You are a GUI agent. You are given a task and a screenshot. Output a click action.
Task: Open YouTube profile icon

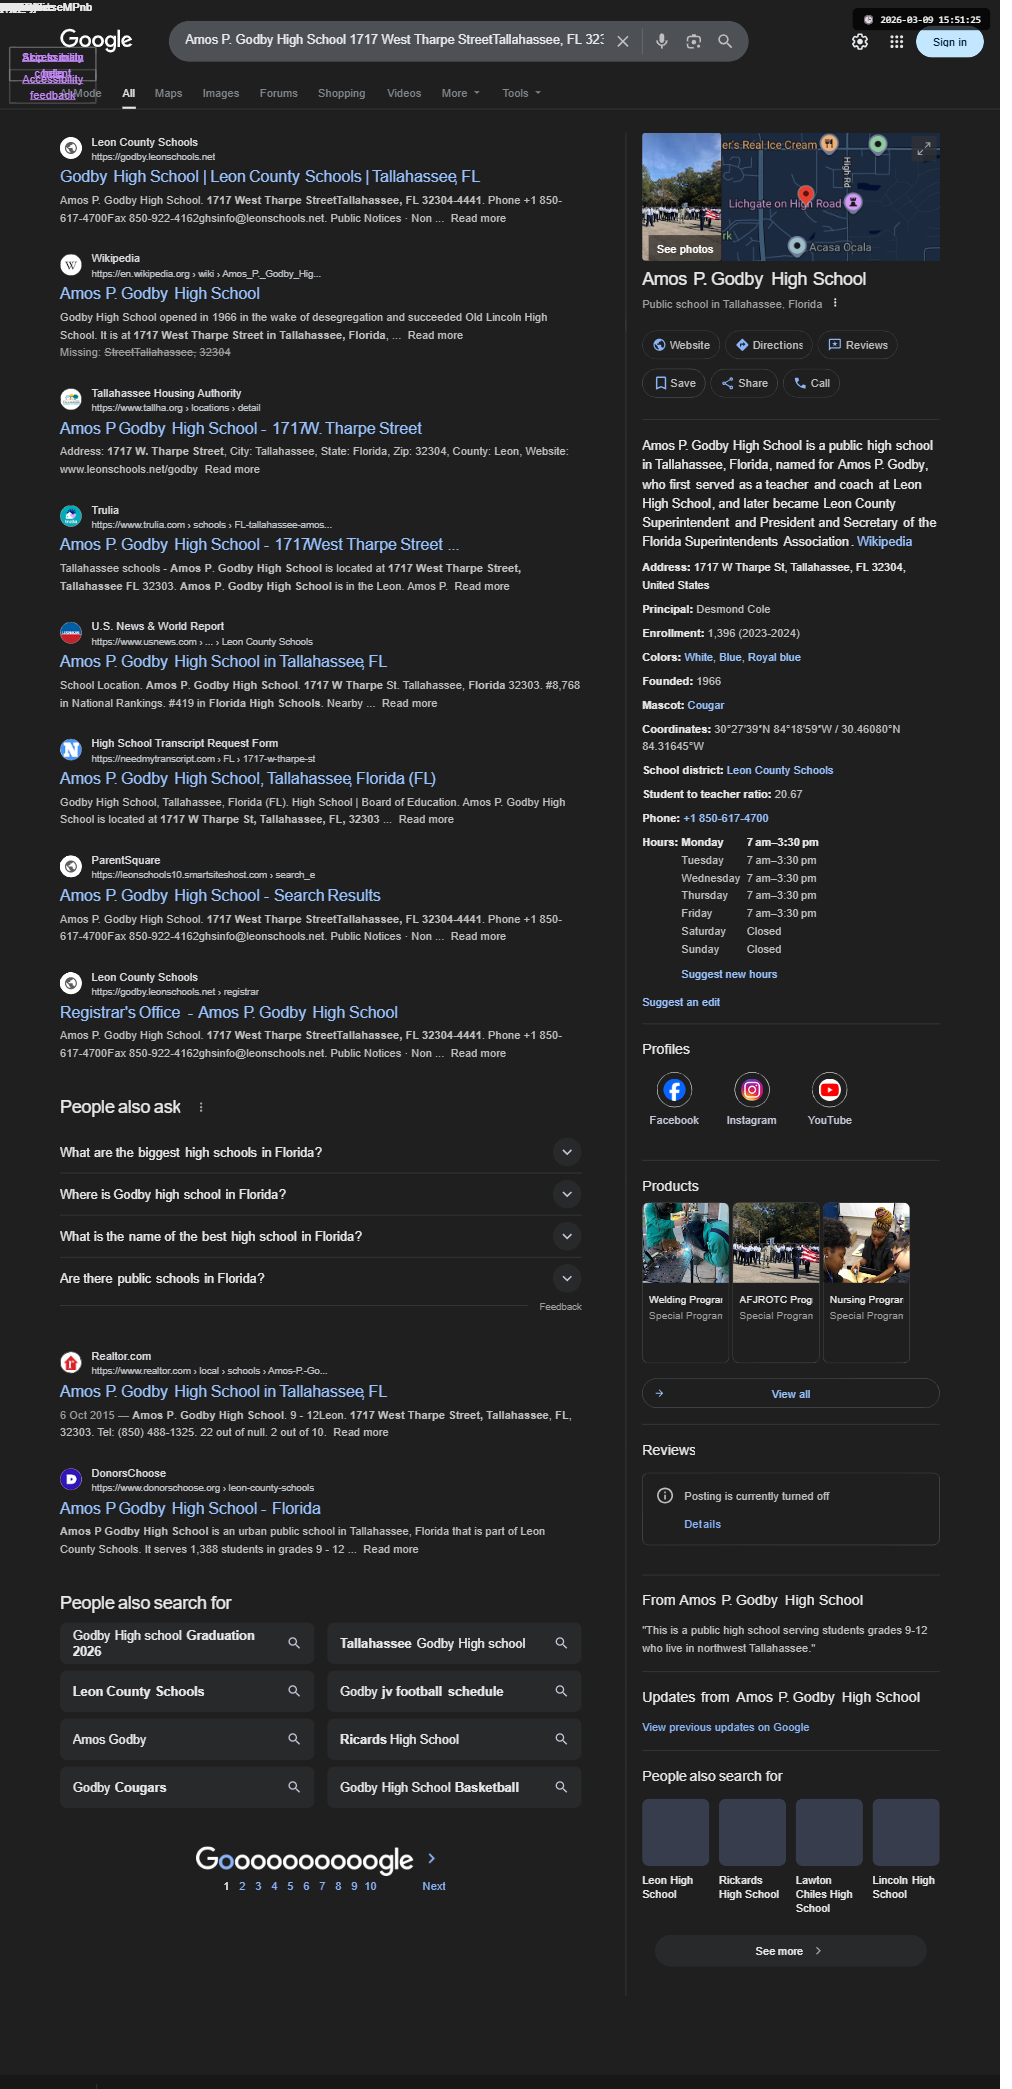coord(830,1090)
